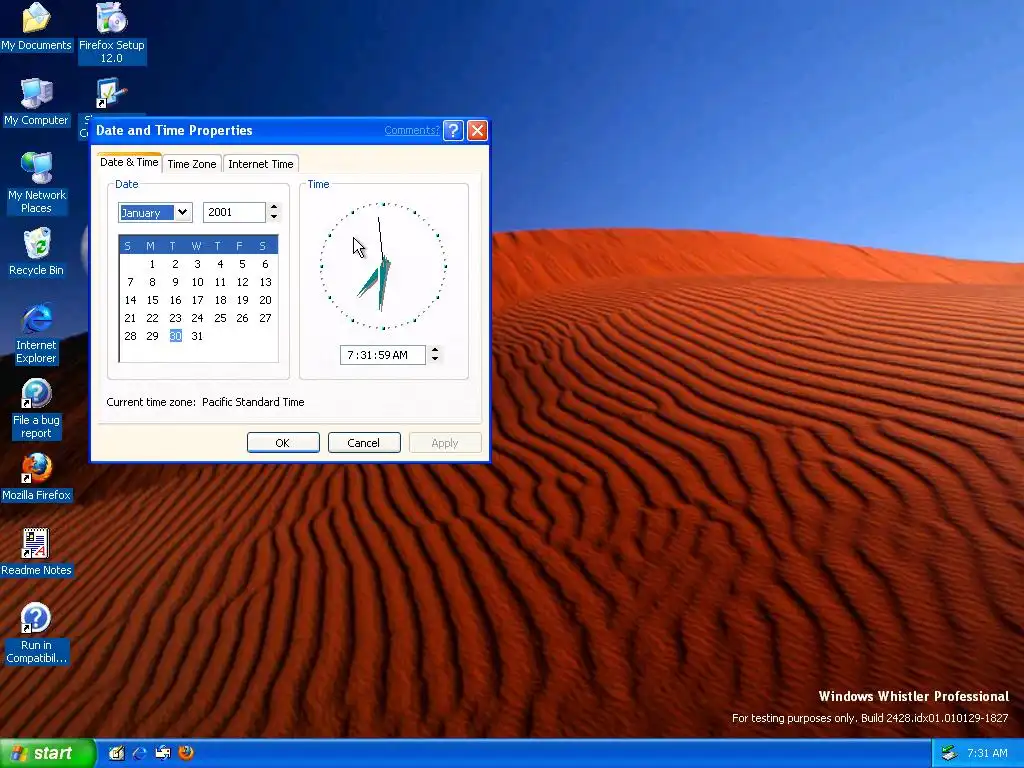Click the Cancel button
The height and width of the screenshot is (768, 1024).
(364, 443)
